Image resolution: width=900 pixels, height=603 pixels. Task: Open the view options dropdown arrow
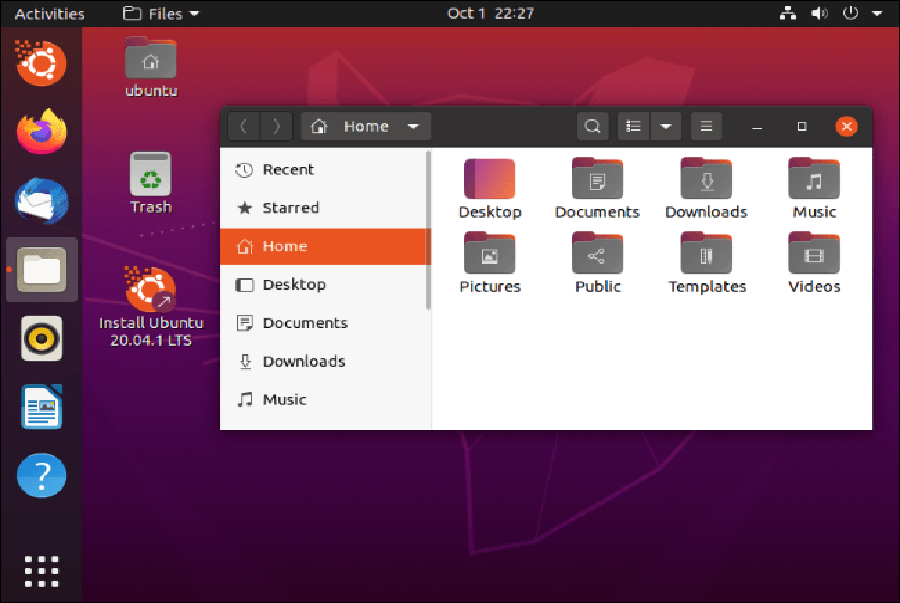[666, 126]
